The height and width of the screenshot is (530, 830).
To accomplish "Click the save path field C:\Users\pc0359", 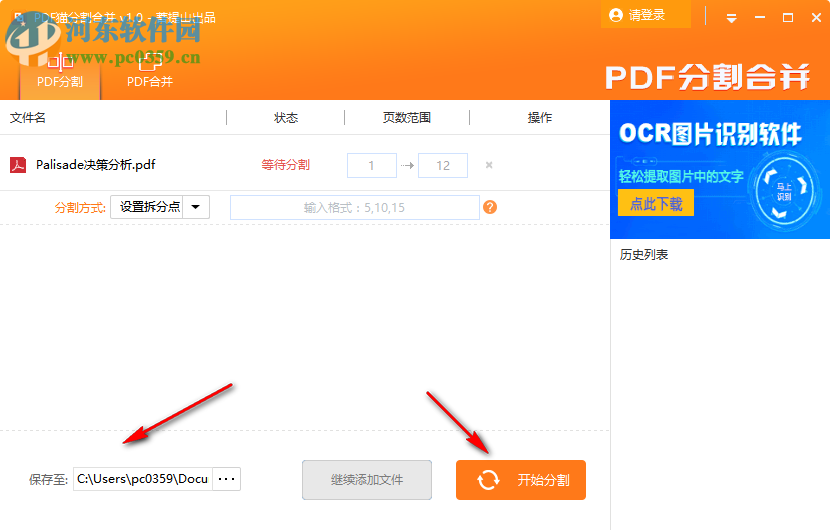I will (x=143, y=479).
